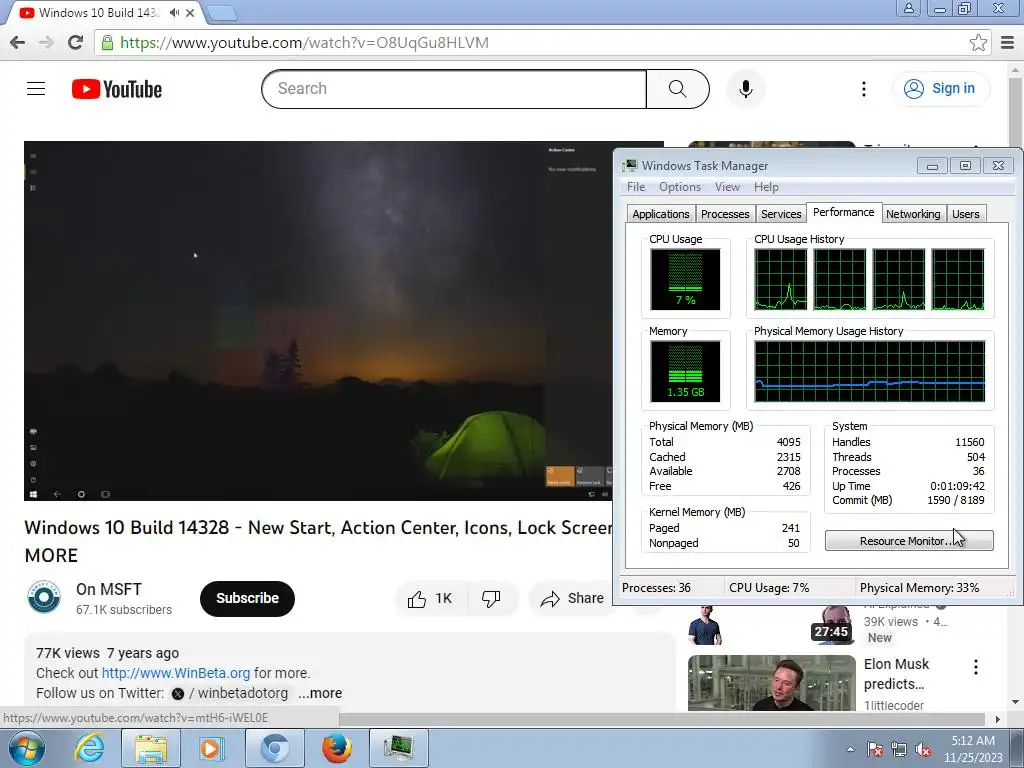Screen dimensions: 1024x768
Task: Select the Performance tab
Action: (x=843, y=212)
